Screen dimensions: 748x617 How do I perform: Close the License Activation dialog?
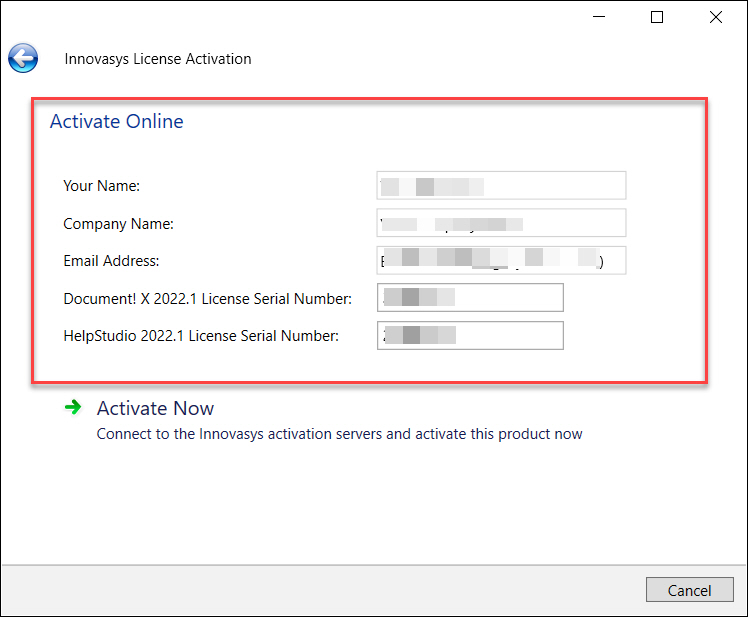tap(716, 17)
